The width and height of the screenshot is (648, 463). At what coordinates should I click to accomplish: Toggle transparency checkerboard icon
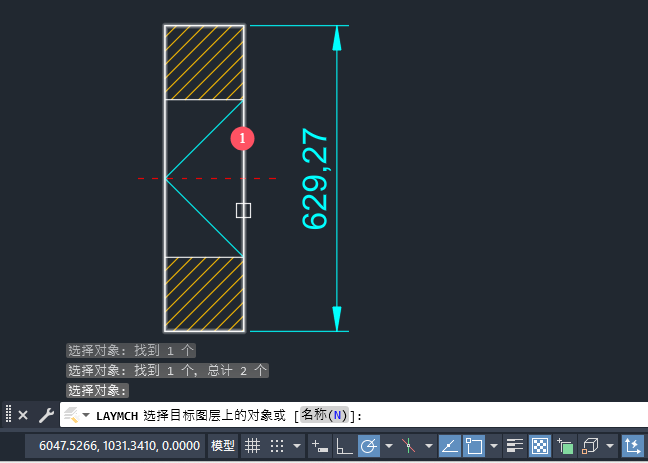(x=540, y=446)
